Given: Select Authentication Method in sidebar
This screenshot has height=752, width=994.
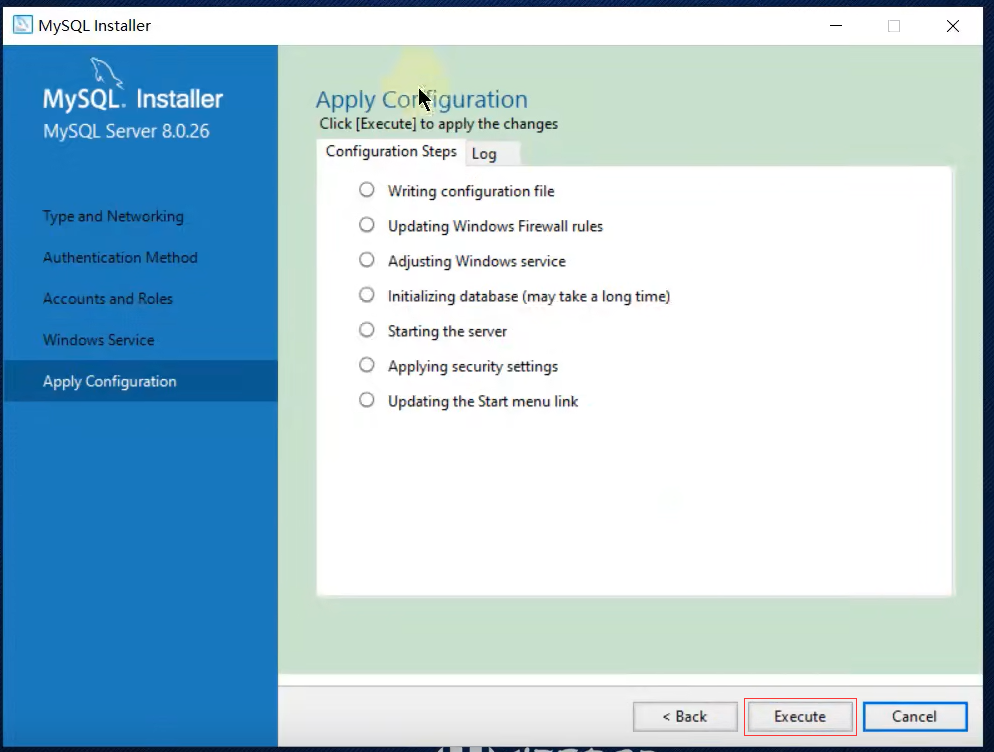Looking at the screenshot, I should pos(120,258).
